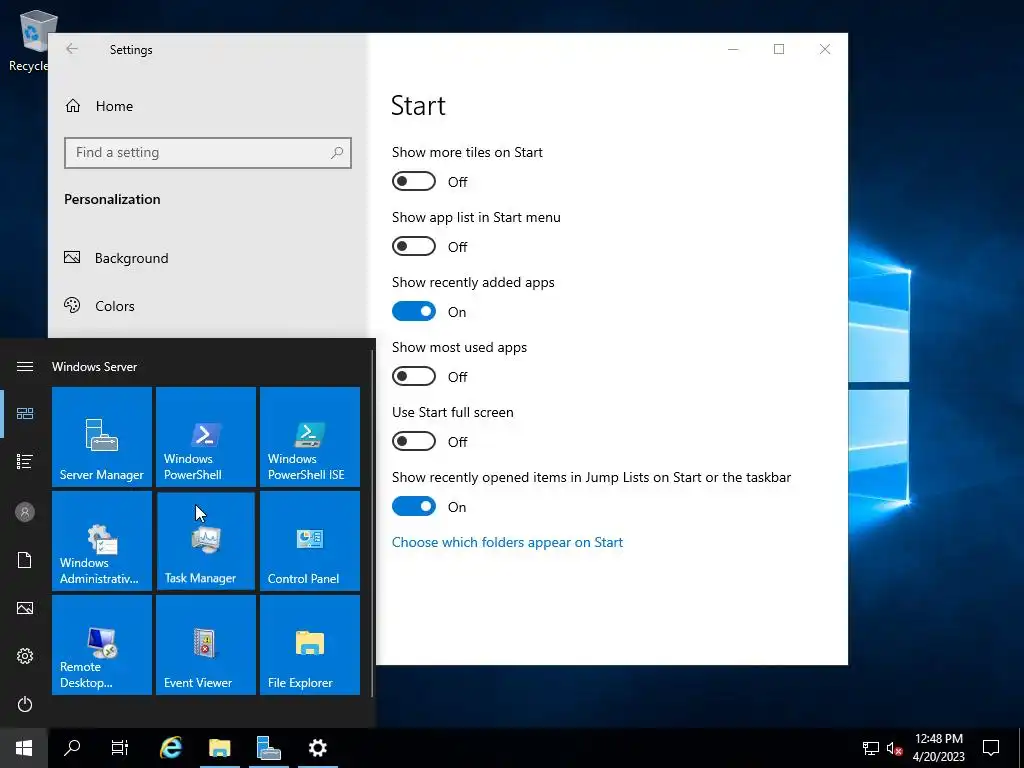Toggle Show more tiles on Start

coord(413,182)
